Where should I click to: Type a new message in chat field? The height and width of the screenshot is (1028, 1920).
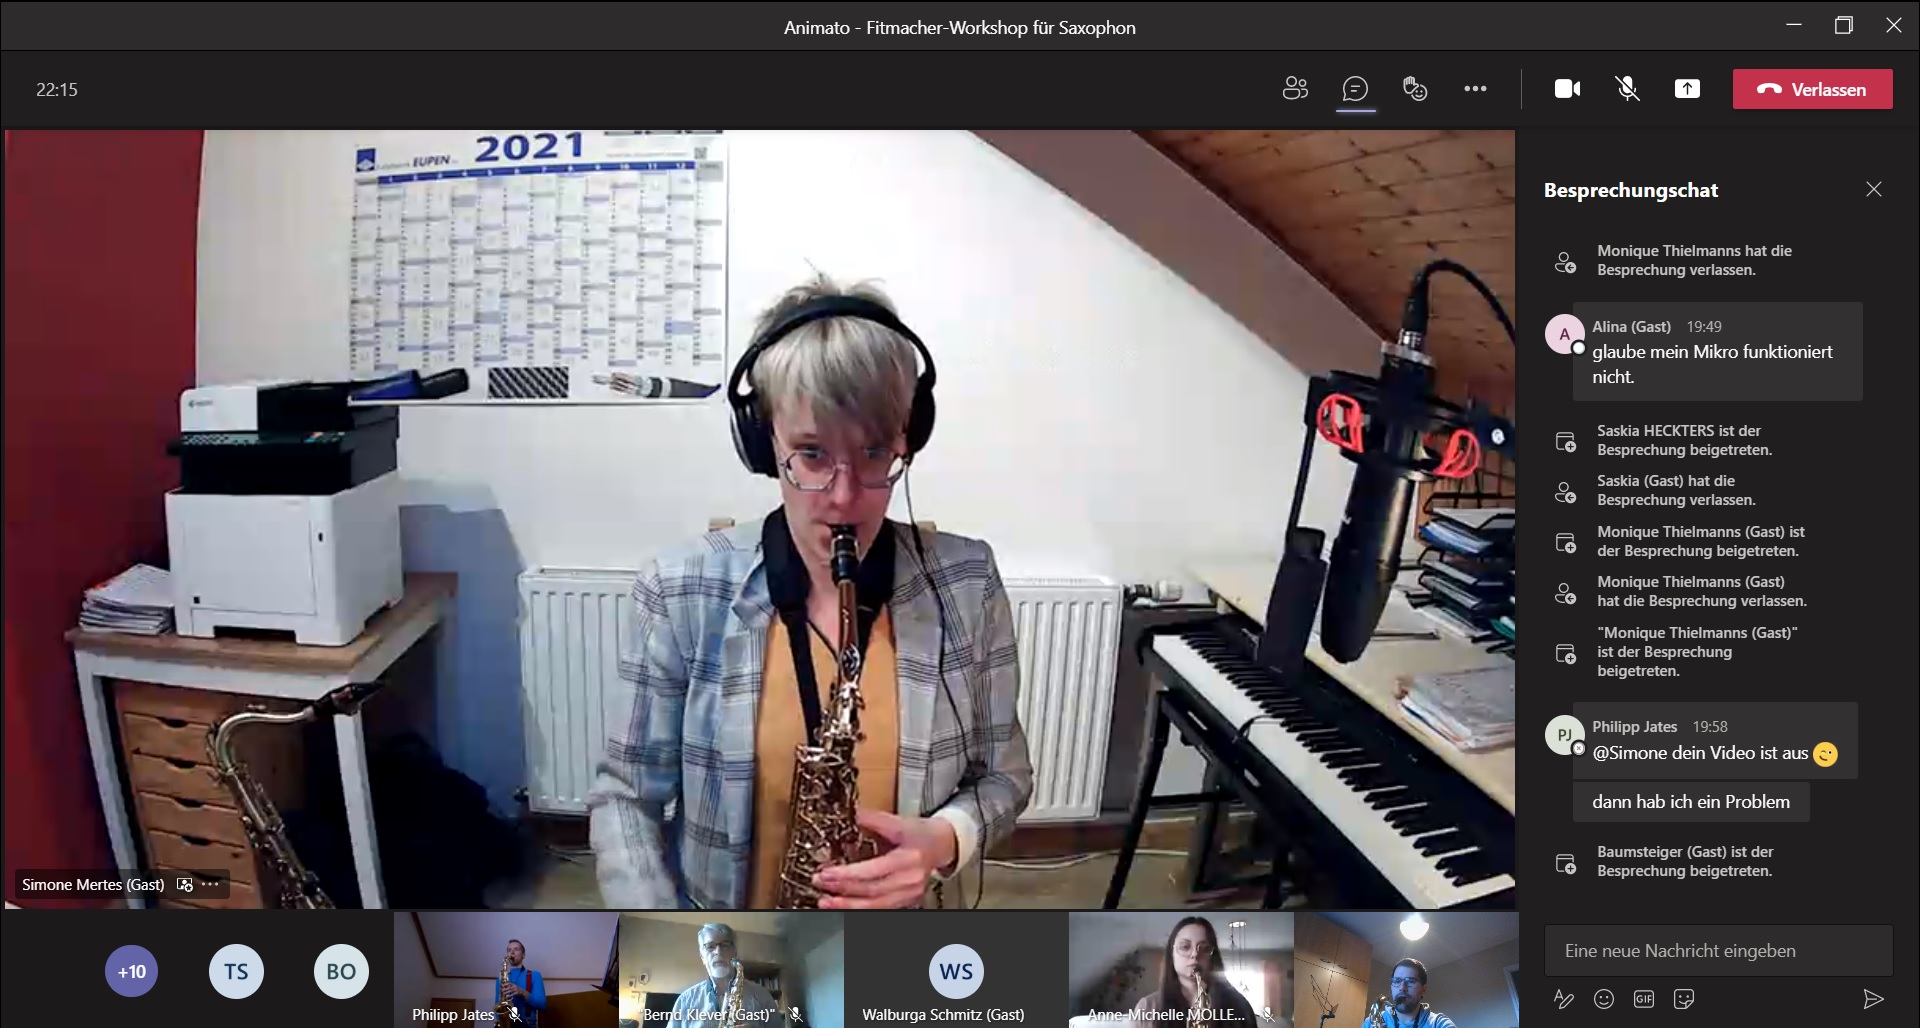click(1718, 950)
